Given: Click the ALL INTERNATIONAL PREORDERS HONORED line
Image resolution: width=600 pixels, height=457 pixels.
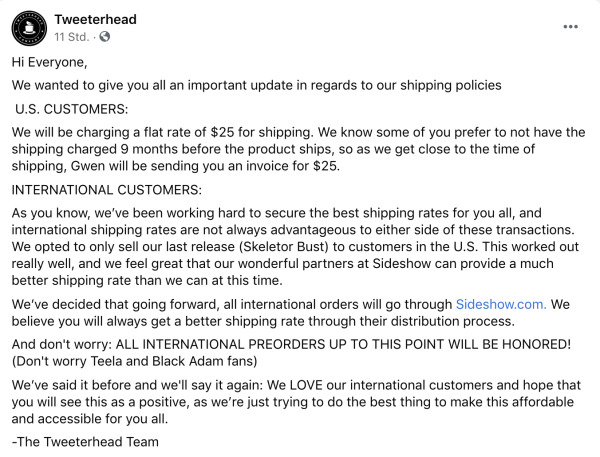Looking at the screenshot, I should tap(291, 344).
